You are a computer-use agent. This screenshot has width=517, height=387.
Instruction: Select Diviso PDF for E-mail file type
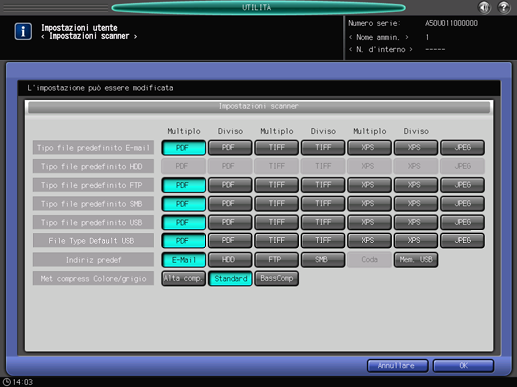230,148
